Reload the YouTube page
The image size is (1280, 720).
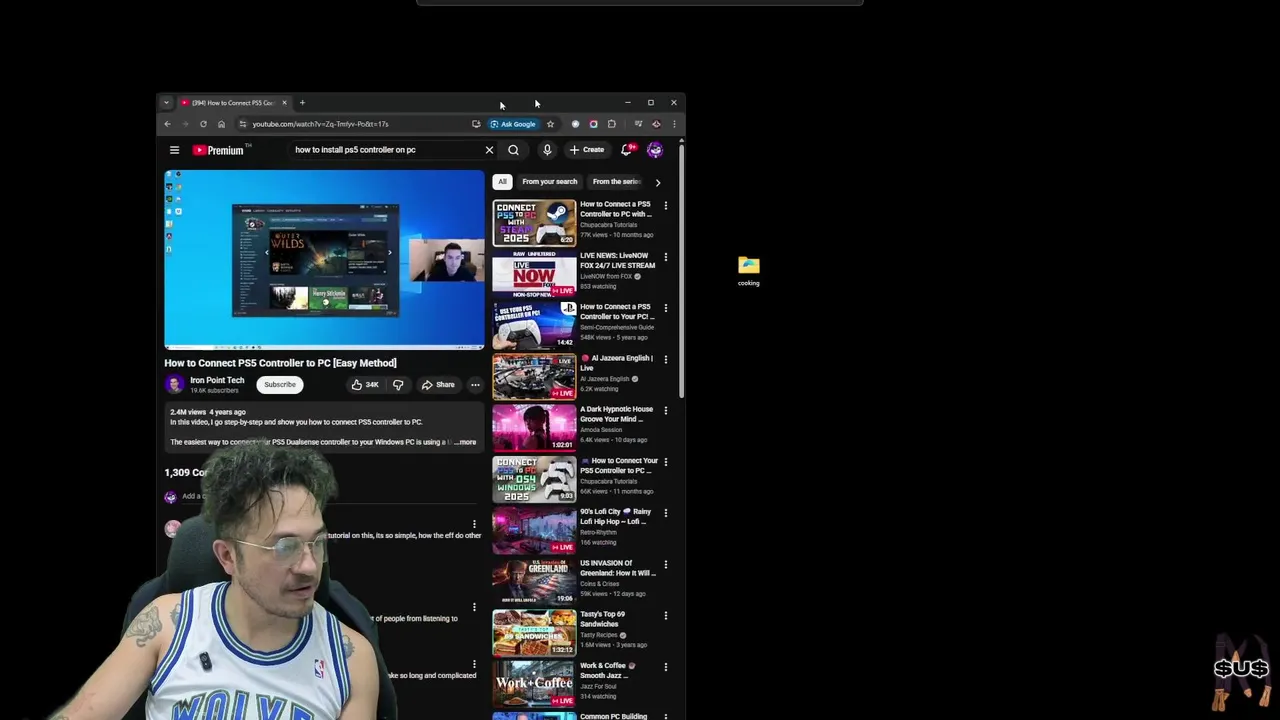click(x=203, y=124)
